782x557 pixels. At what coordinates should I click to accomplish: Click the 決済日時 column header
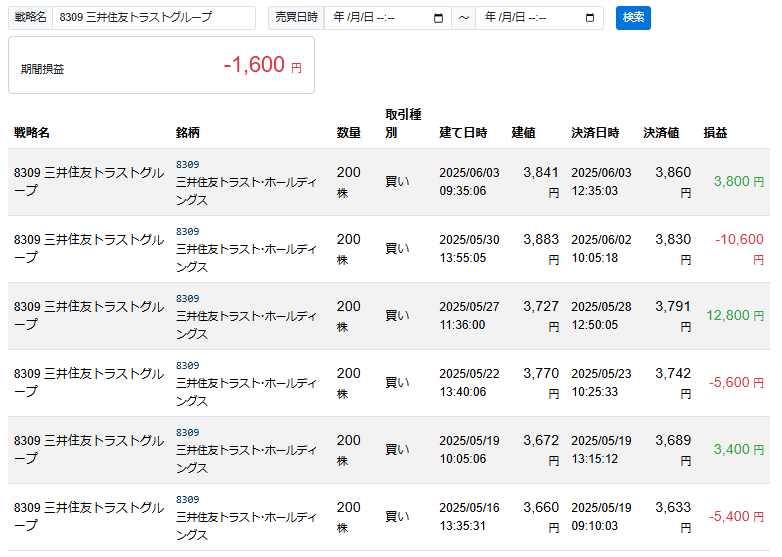pos(595,133)
